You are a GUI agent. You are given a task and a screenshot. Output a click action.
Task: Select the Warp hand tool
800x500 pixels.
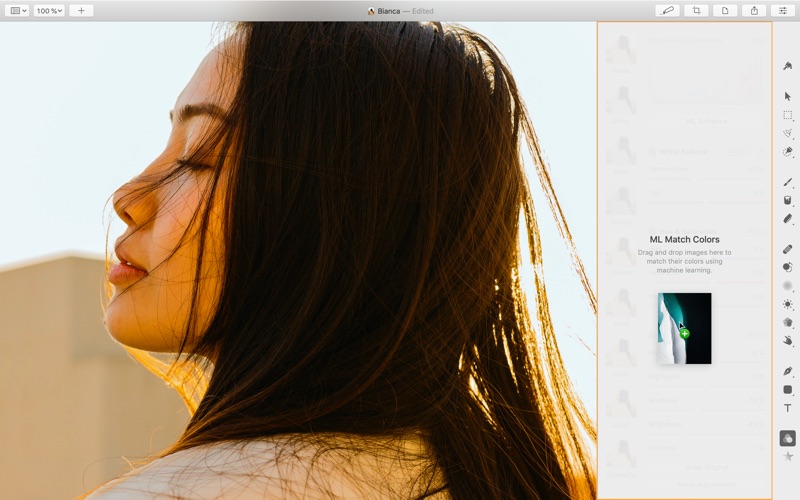(788, 341)
